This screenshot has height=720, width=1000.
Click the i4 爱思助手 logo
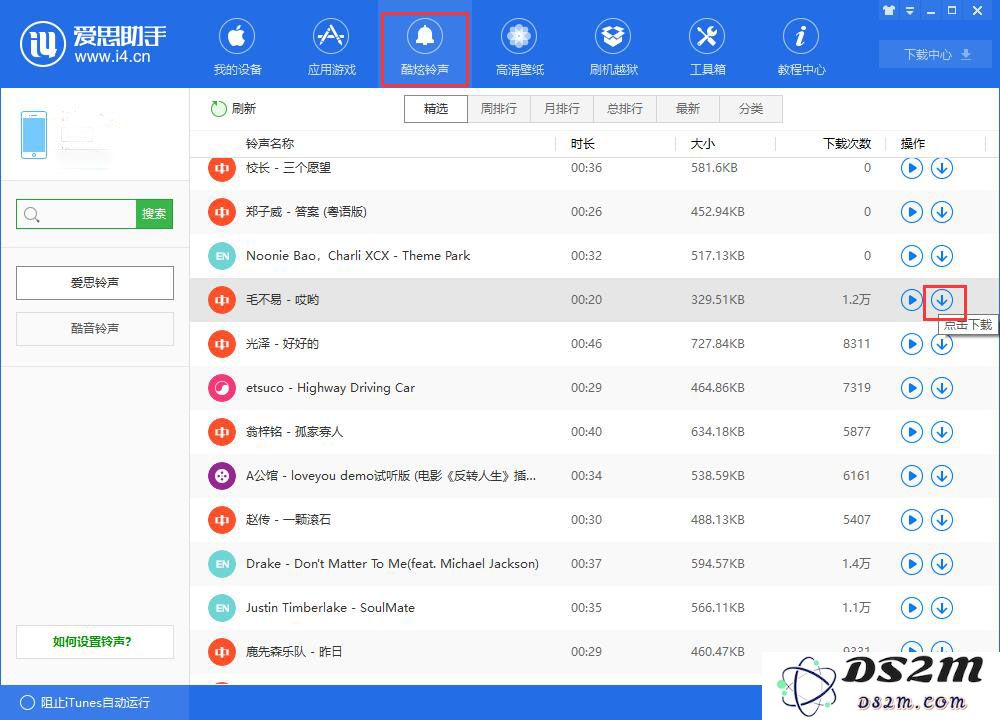(93, 44)
